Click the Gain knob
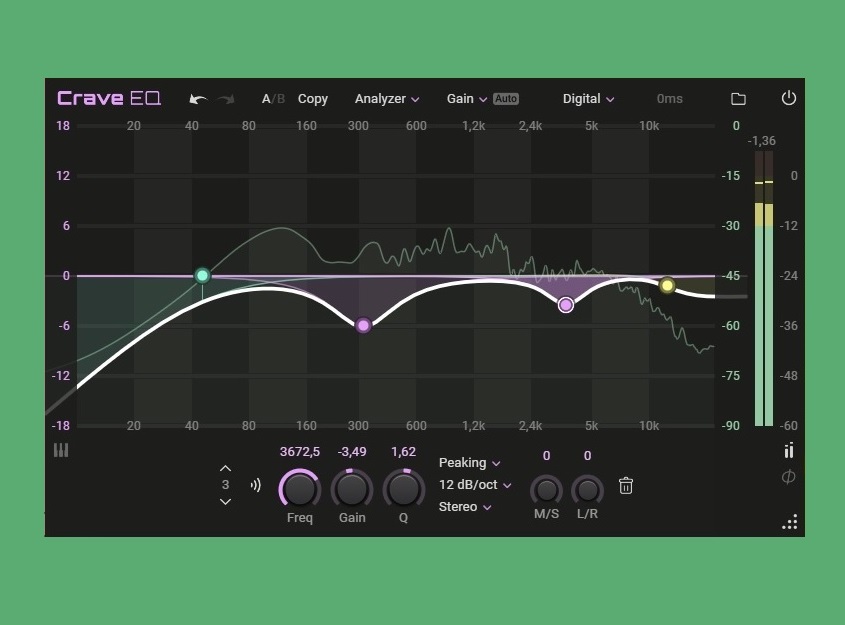845x625 pixels. click(351, 489)
